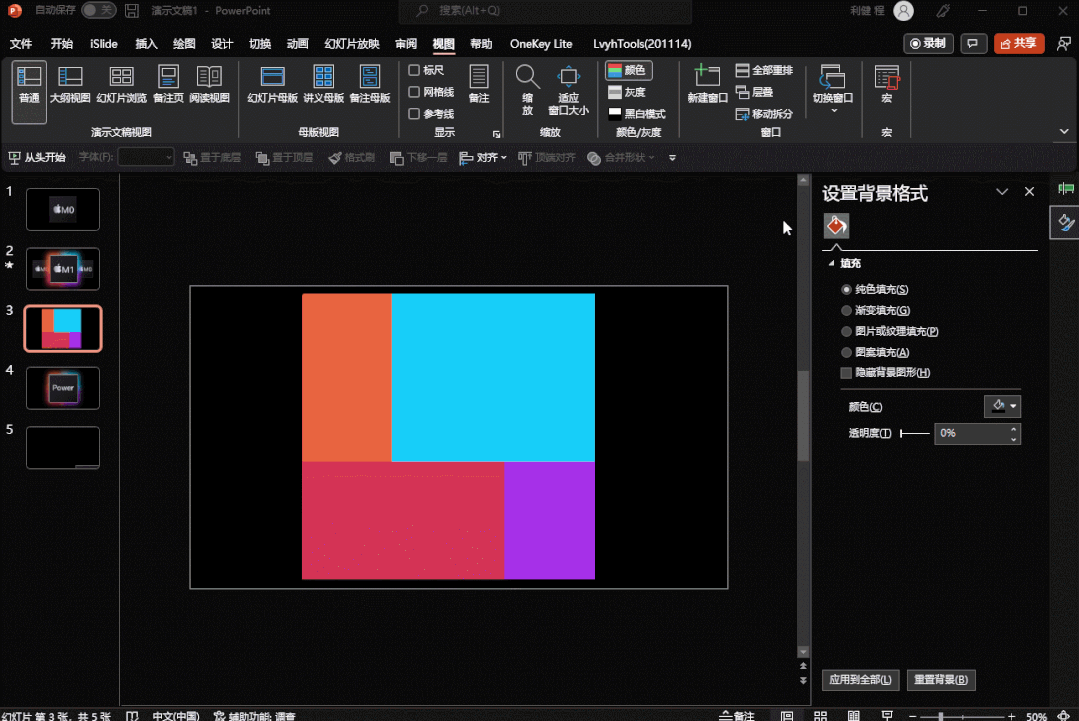Click the Fill paint bucket icon
The width and height of the screenshot is (1079, 721).
click(837, 226)
